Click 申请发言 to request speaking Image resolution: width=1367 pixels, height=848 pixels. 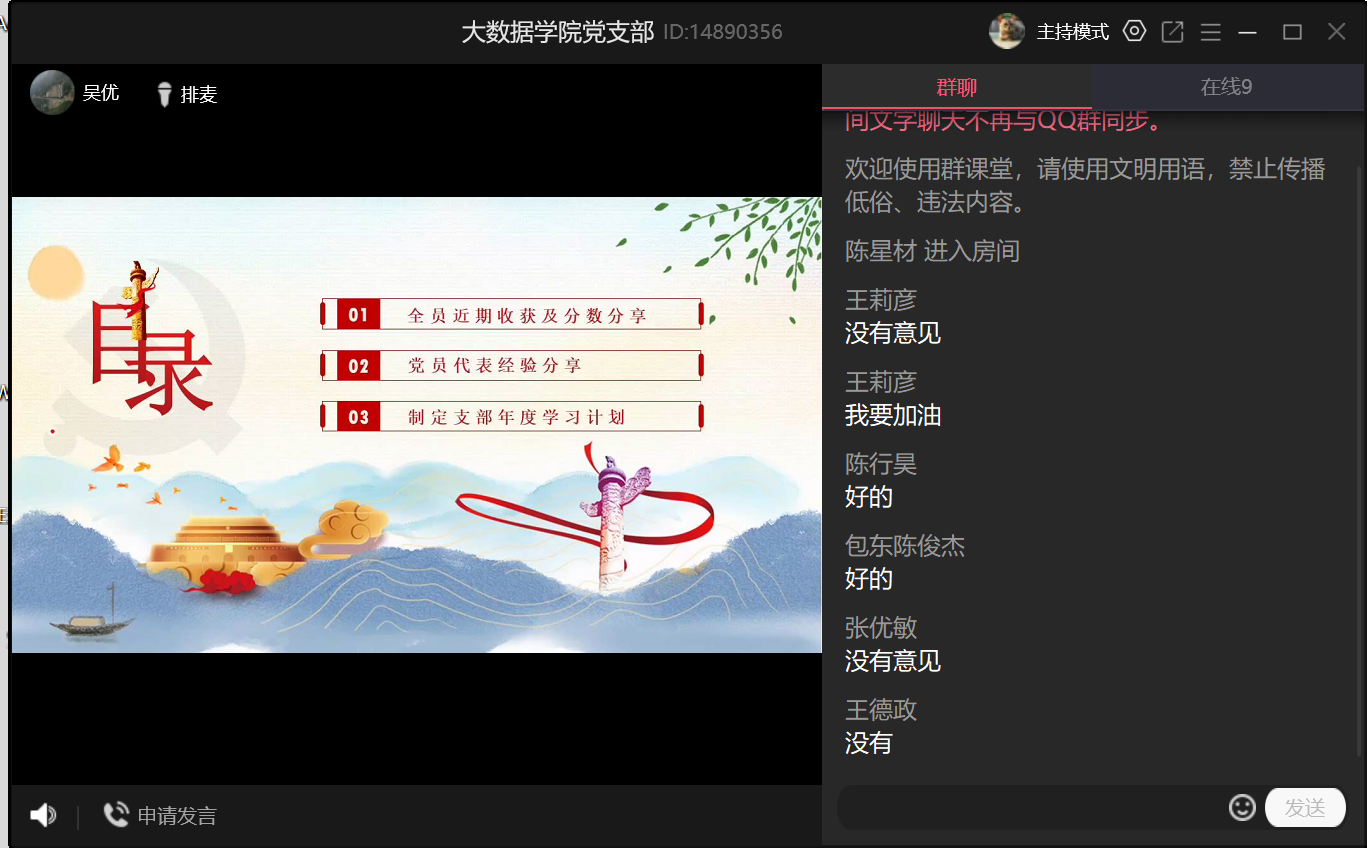coord(177,816)
